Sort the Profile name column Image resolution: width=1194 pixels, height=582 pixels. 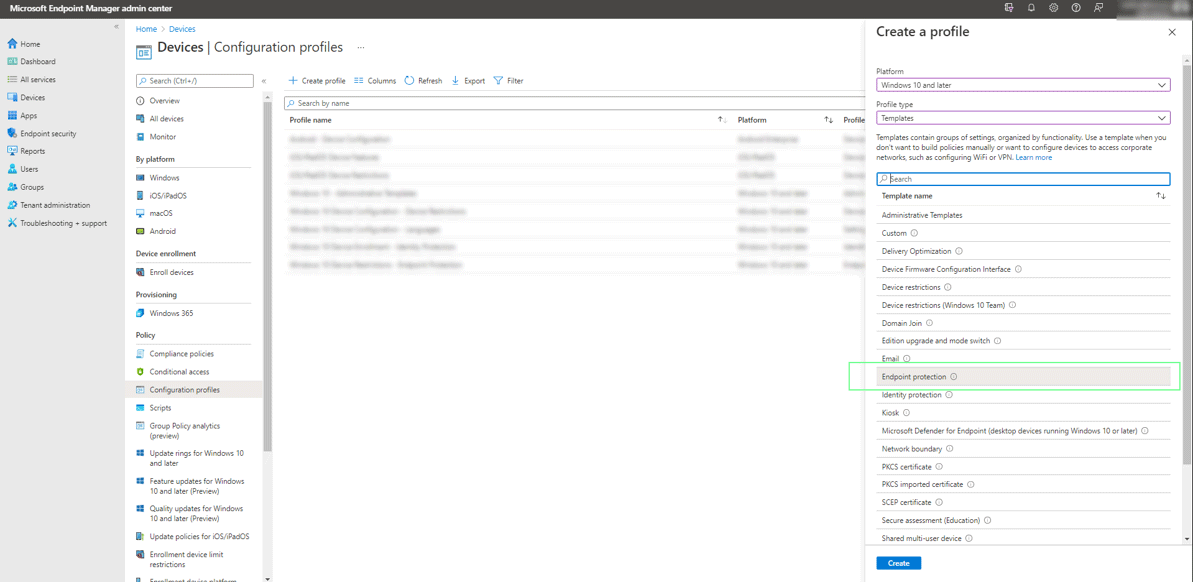click(x=721, y=120)
